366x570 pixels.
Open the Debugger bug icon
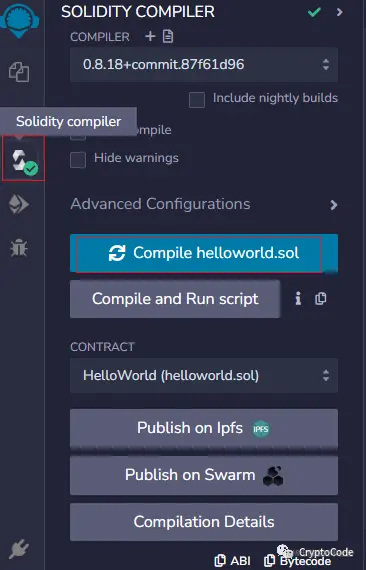pos(19,248)
